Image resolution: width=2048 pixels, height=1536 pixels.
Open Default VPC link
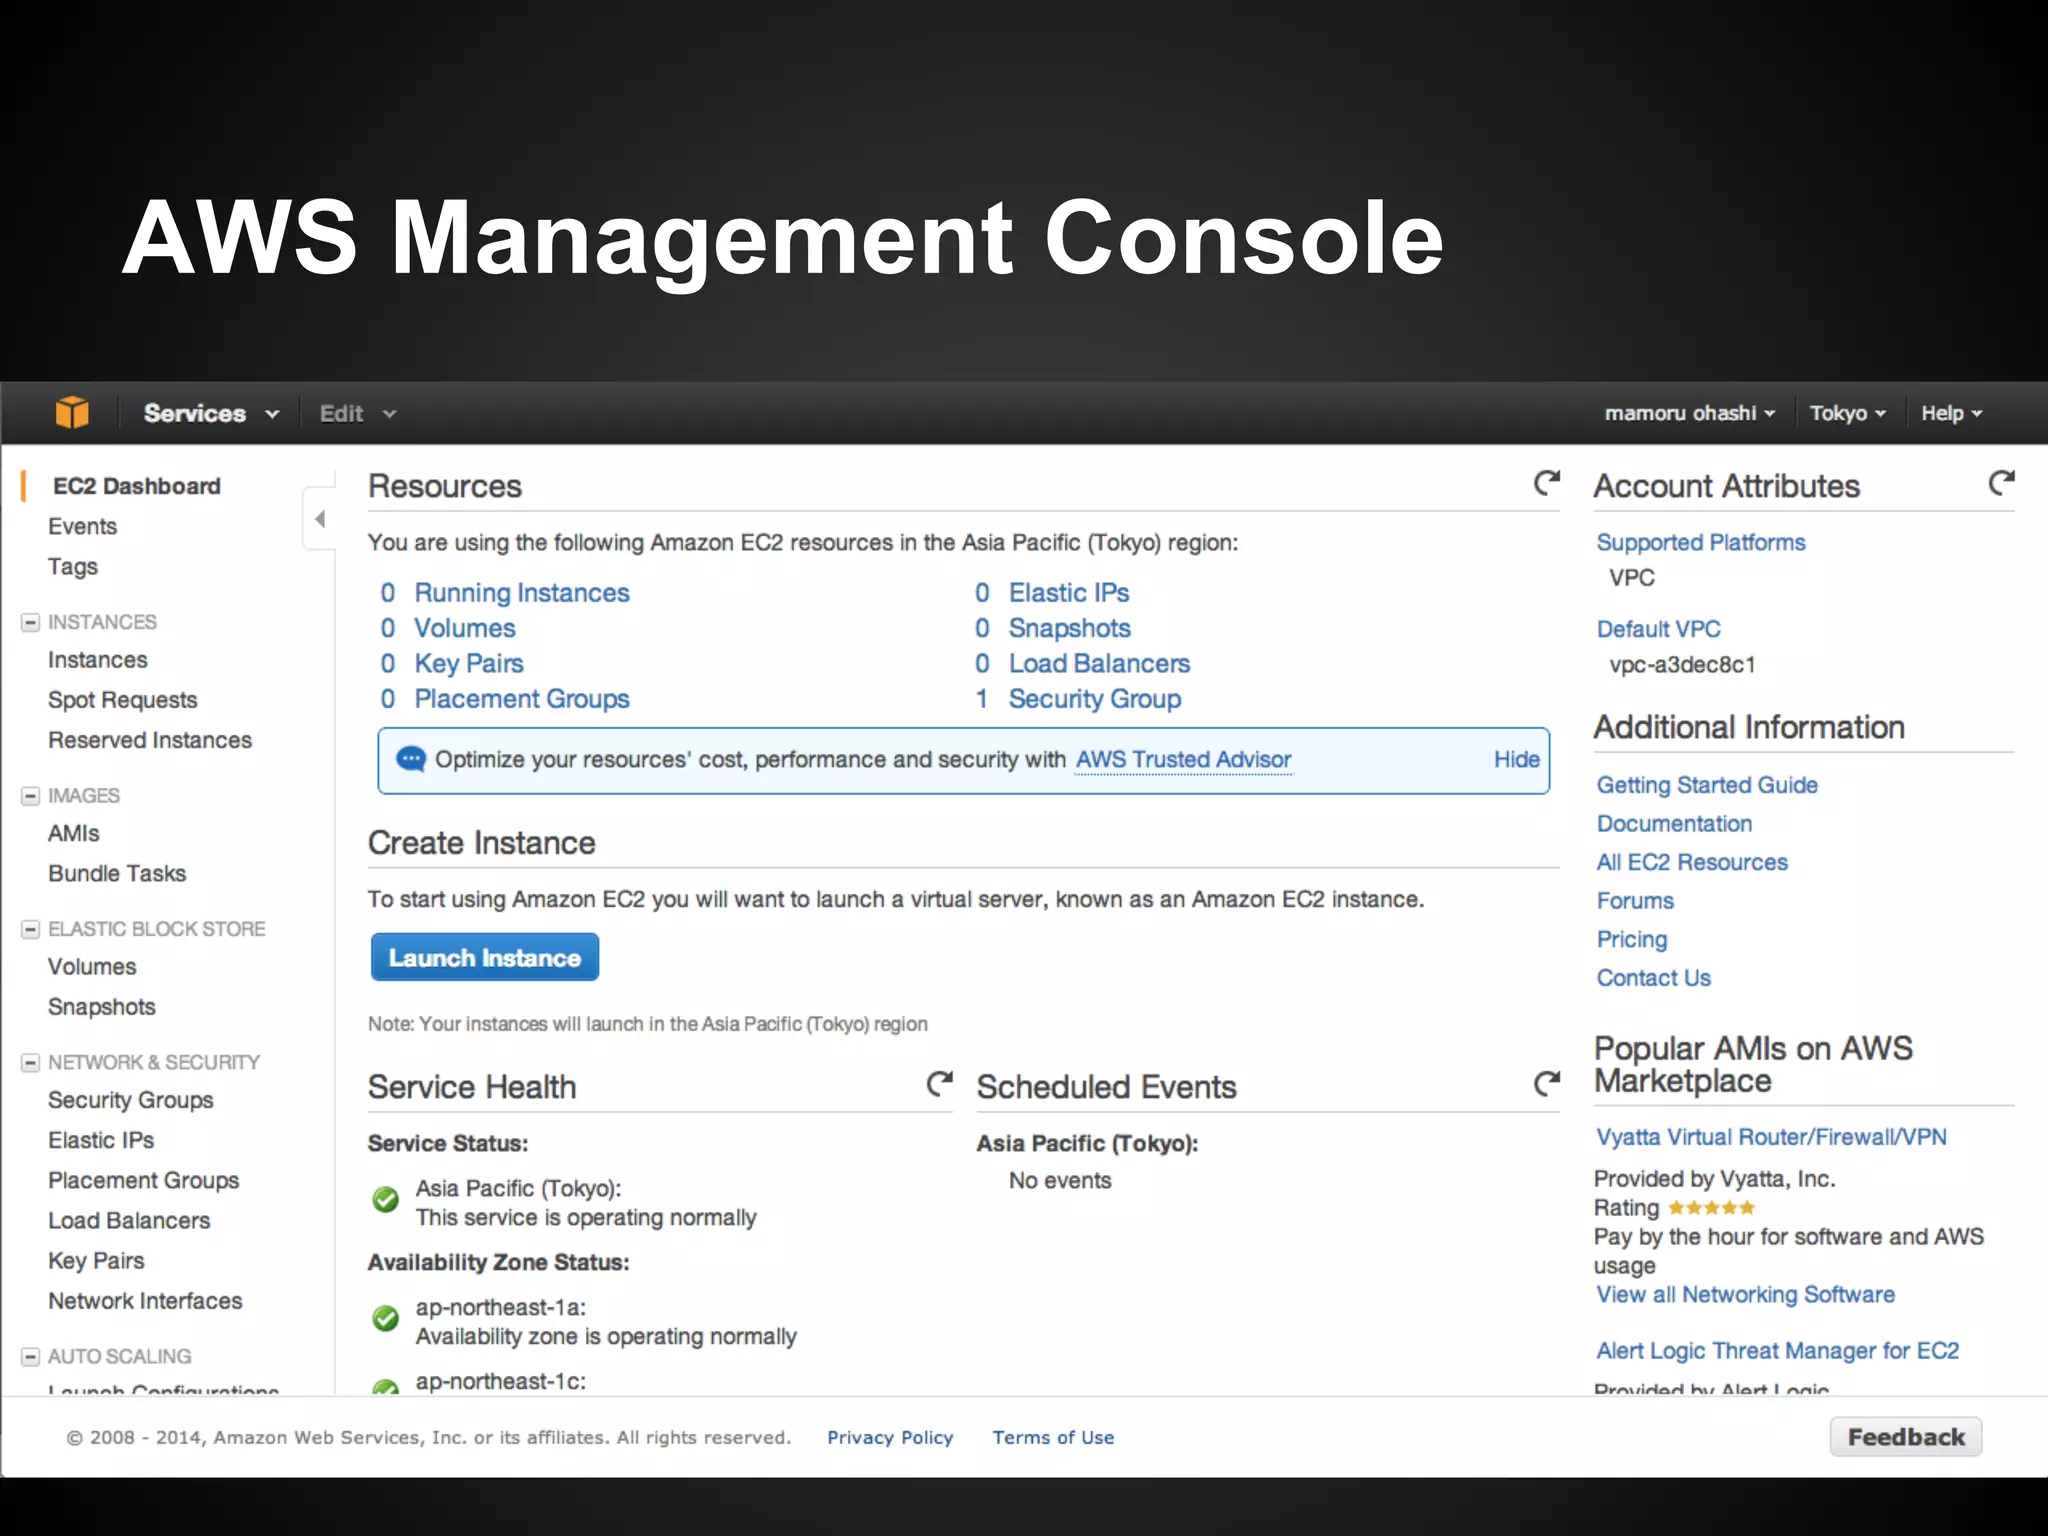1658,629
